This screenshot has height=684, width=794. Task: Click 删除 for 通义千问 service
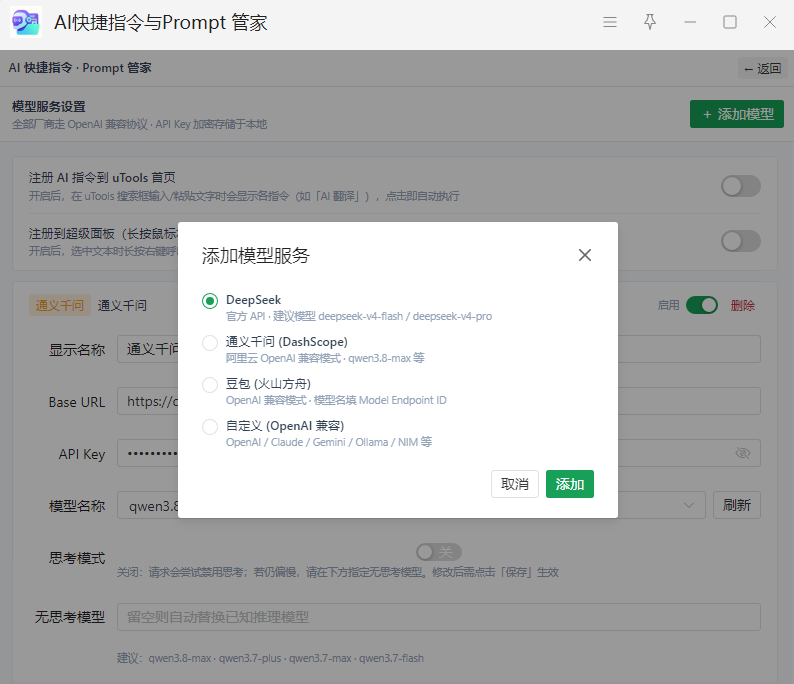point(742,305)
